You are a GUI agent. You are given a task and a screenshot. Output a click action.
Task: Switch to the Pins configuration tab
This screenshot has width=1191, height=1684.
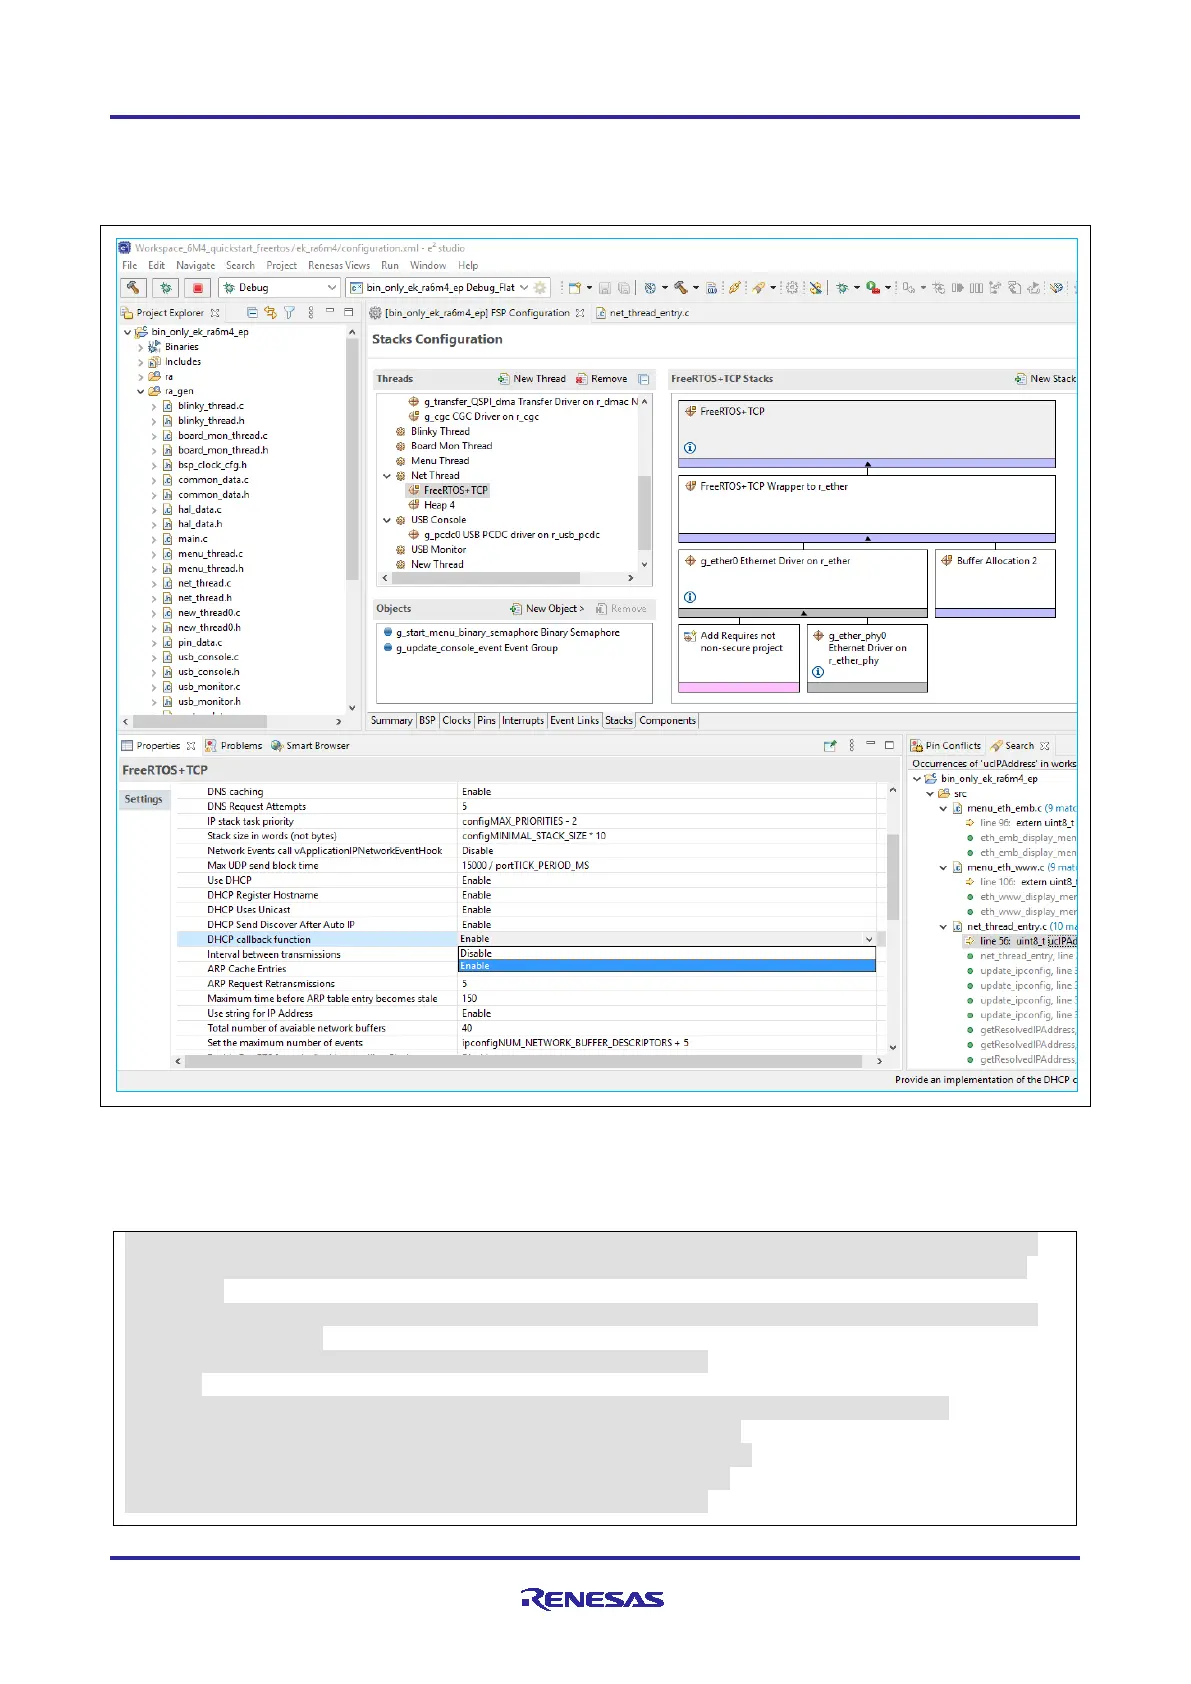pyautogui.click(x=486, y=721)
